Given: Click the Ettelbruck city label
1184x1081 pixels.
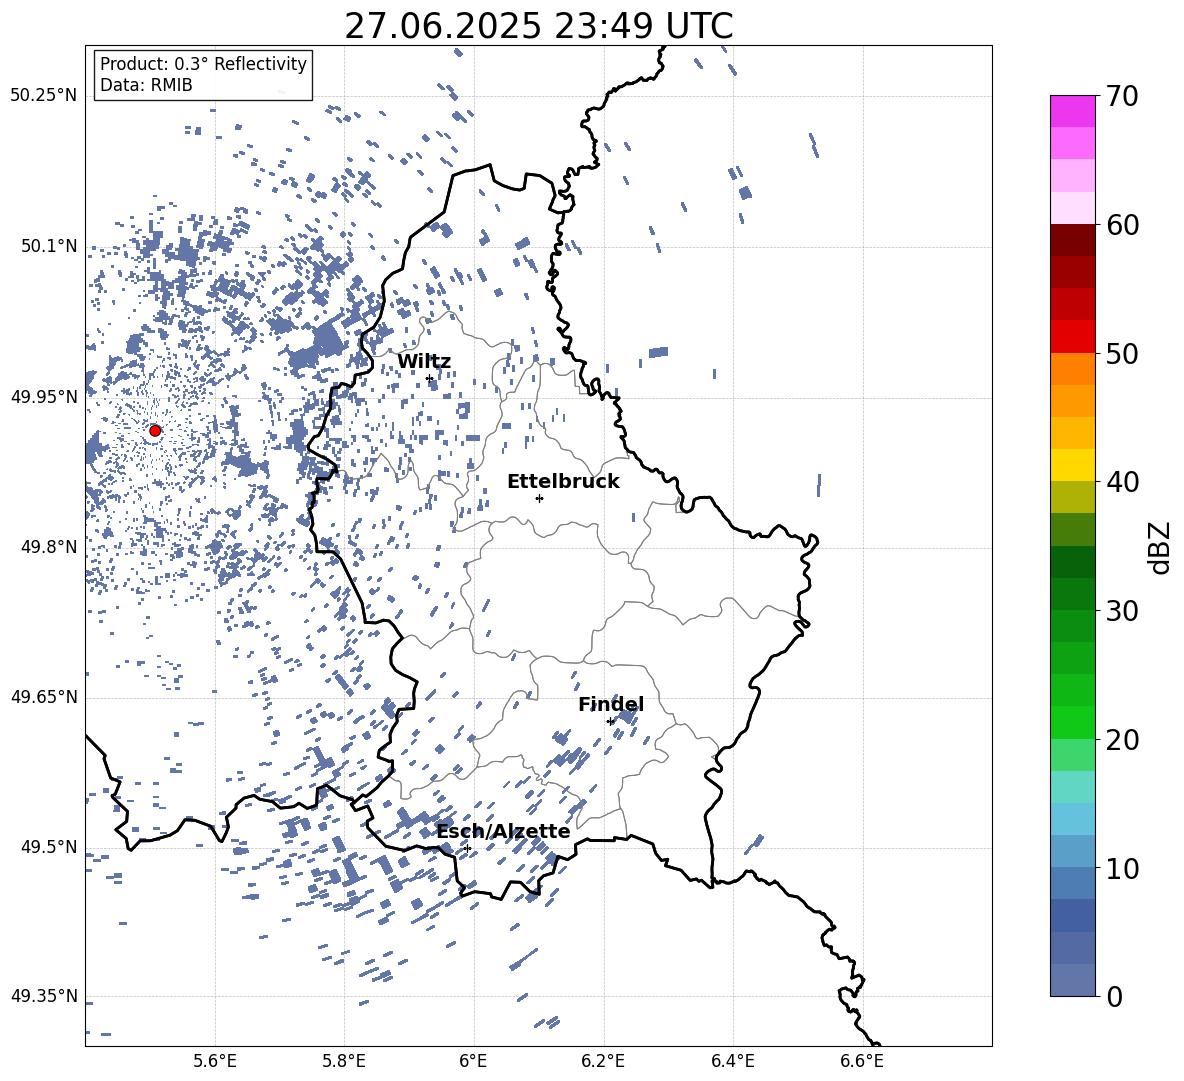Looking at the screenshot, I should (563, 482).
